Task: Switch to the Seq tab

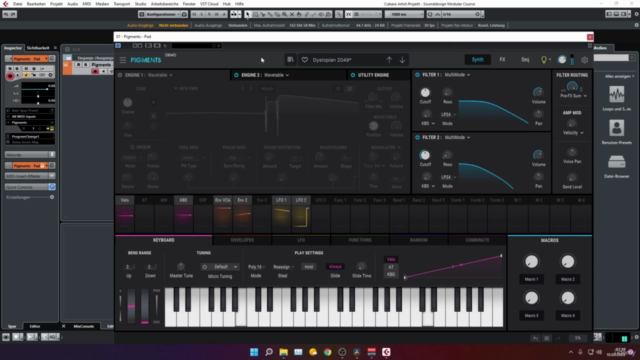Action: tap(525, 60)
